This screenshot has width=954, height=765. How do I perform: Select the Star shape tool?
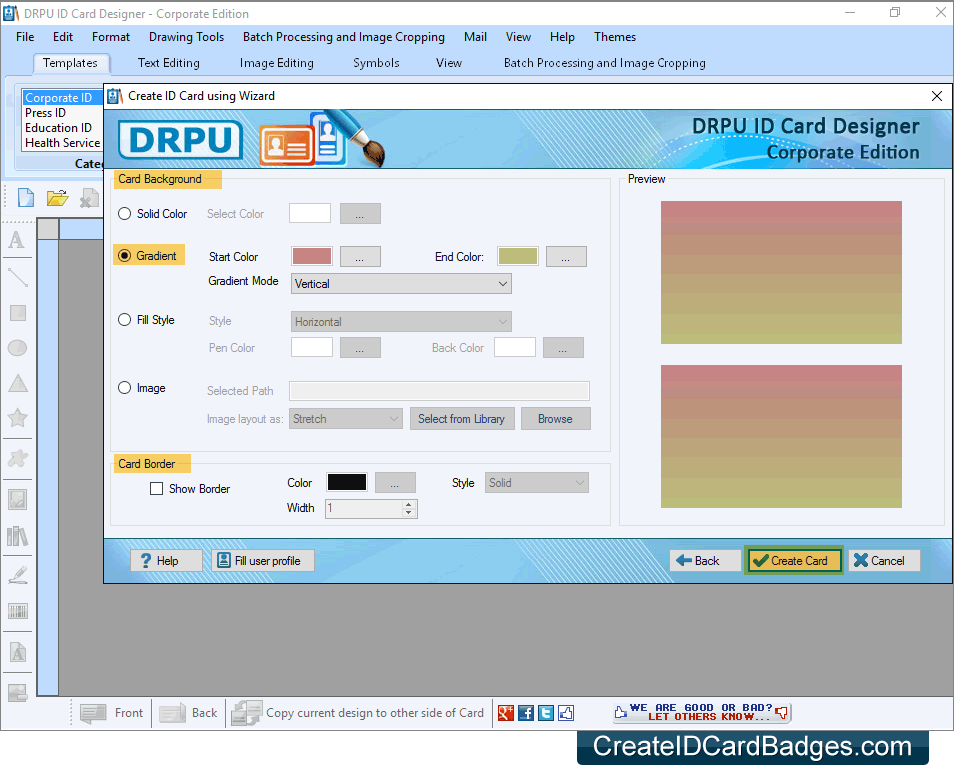click(x=18, y=418)
